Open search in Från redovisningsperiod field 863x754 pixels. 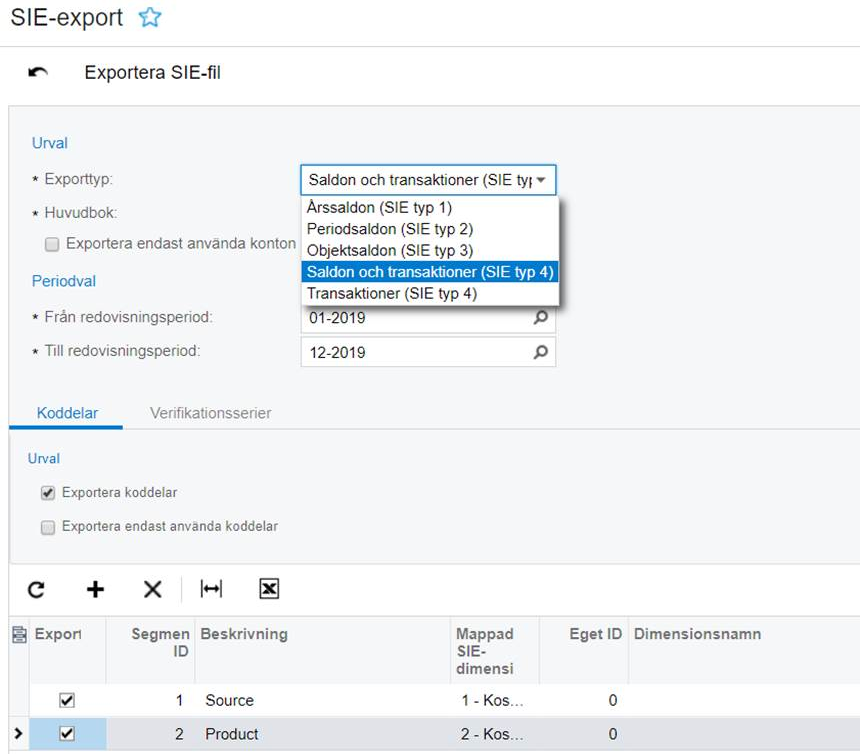click(x=541, y=318)
